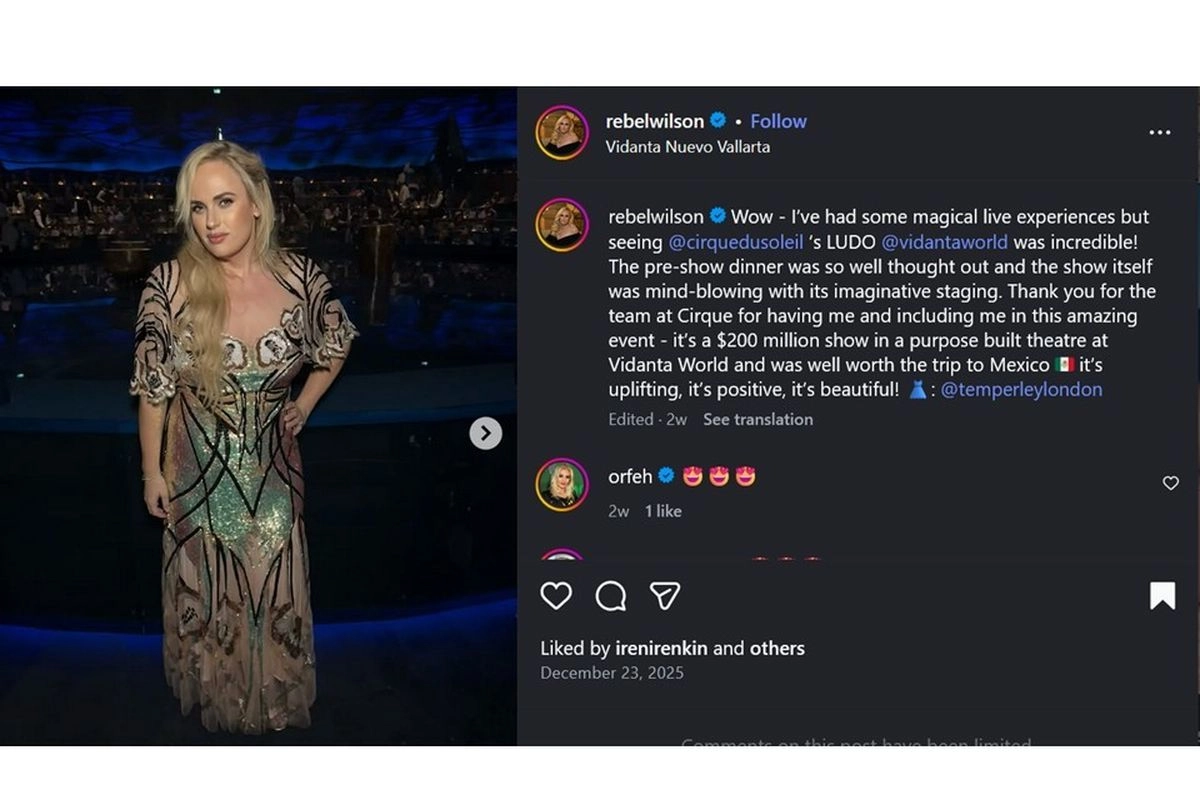Screen dimensions: 1200x800
Task: Click the verified checkmark beside rebelwilson in the caption
Action: pos(716,216)
